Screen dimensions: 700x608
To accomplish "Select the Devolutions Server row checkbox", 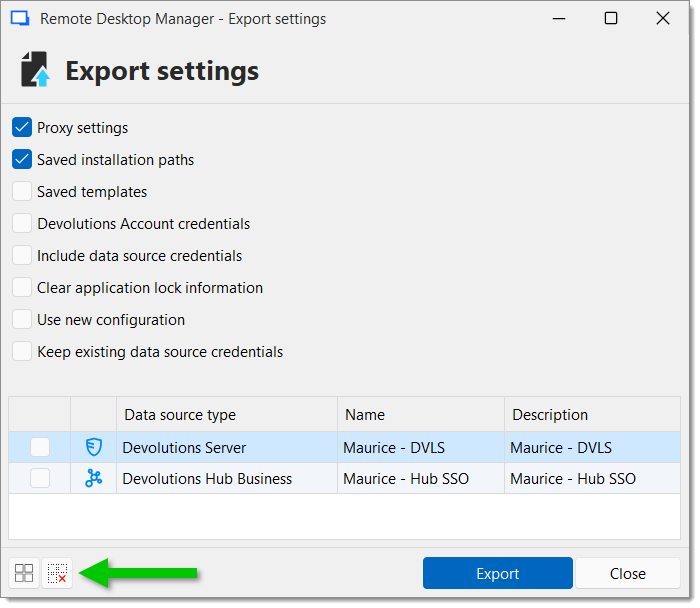I will 40,448.
